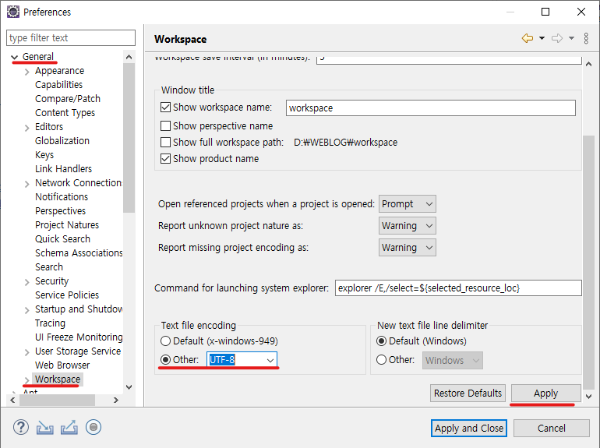This screenshot has width=600, height=448.
Task: Open the missing project encoding Warning dropdown
Action: click(407, 248)
